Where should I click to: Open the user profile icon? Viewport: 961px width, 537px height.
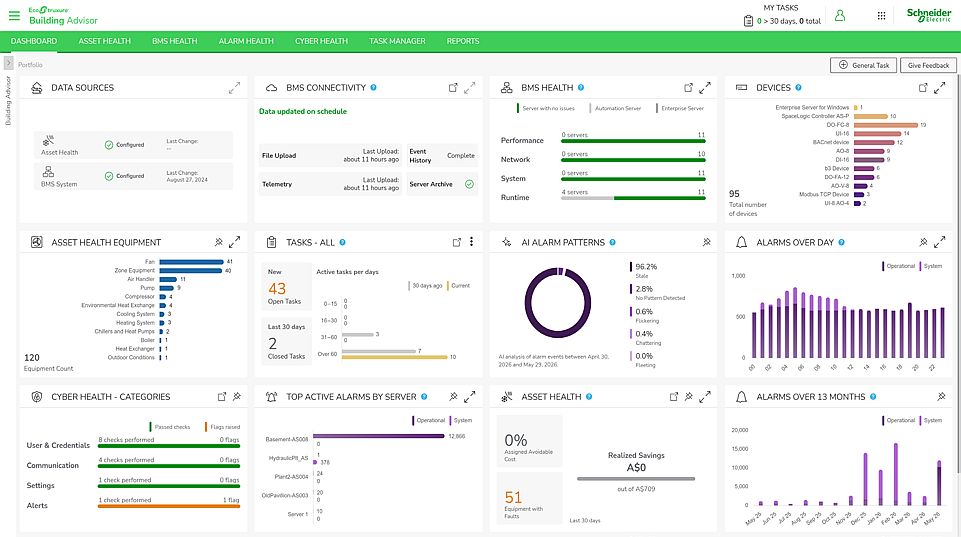pos(840,15)
